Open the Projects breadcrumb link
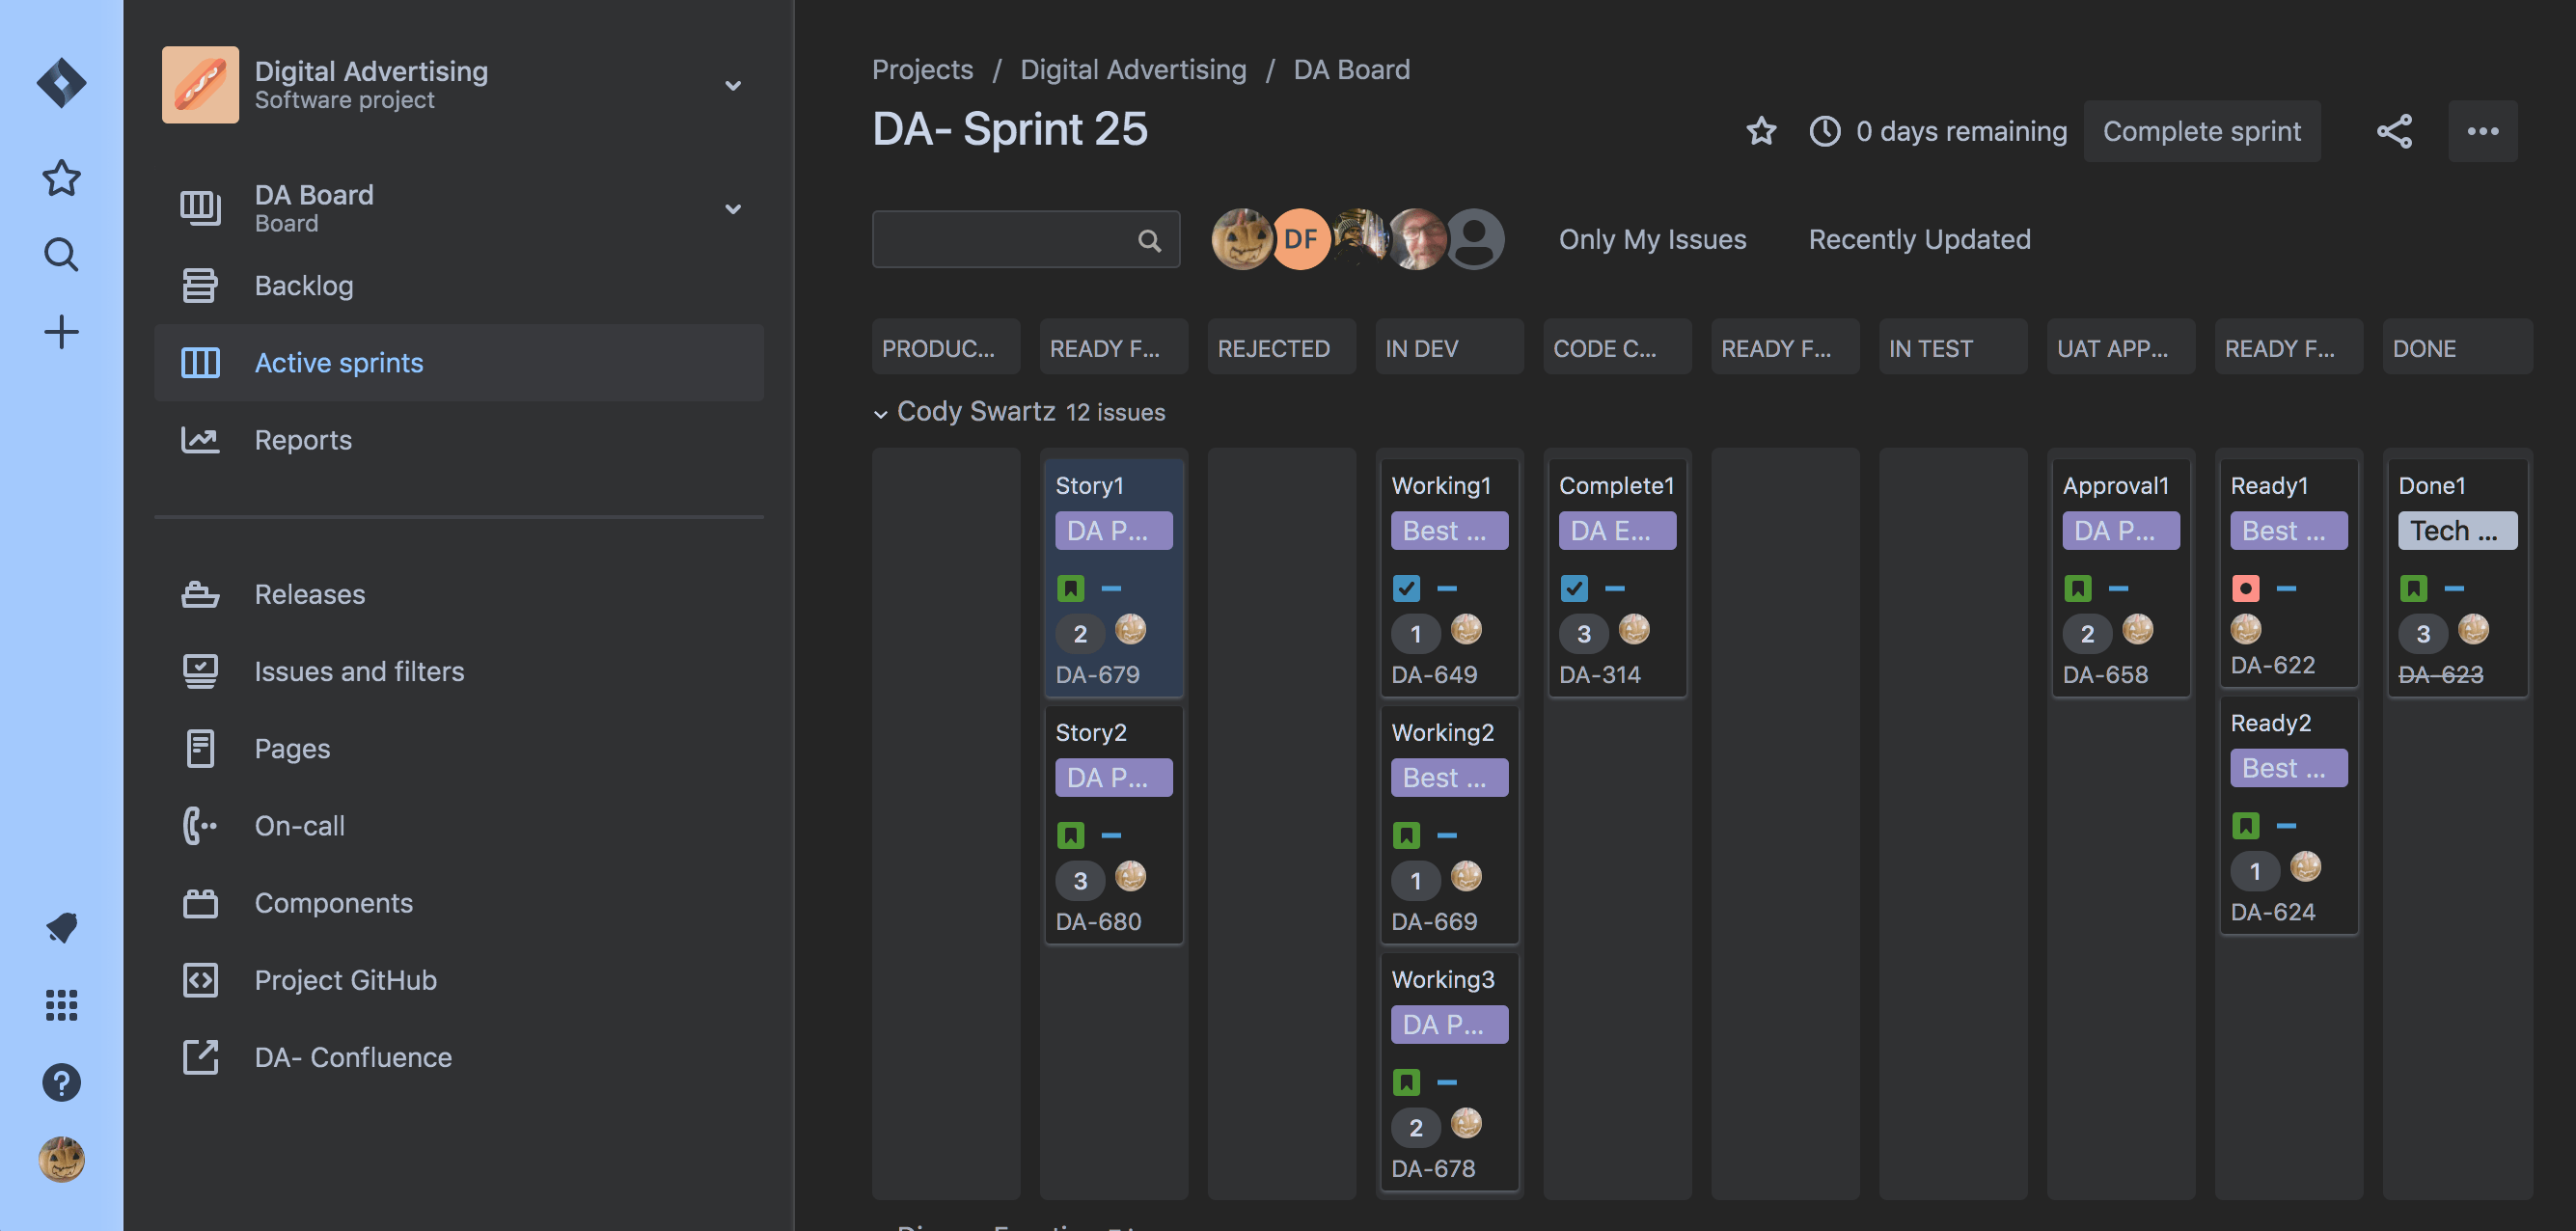This screenshot has width=2576, height=1231. pyautogui.click(x=922, y=69)
